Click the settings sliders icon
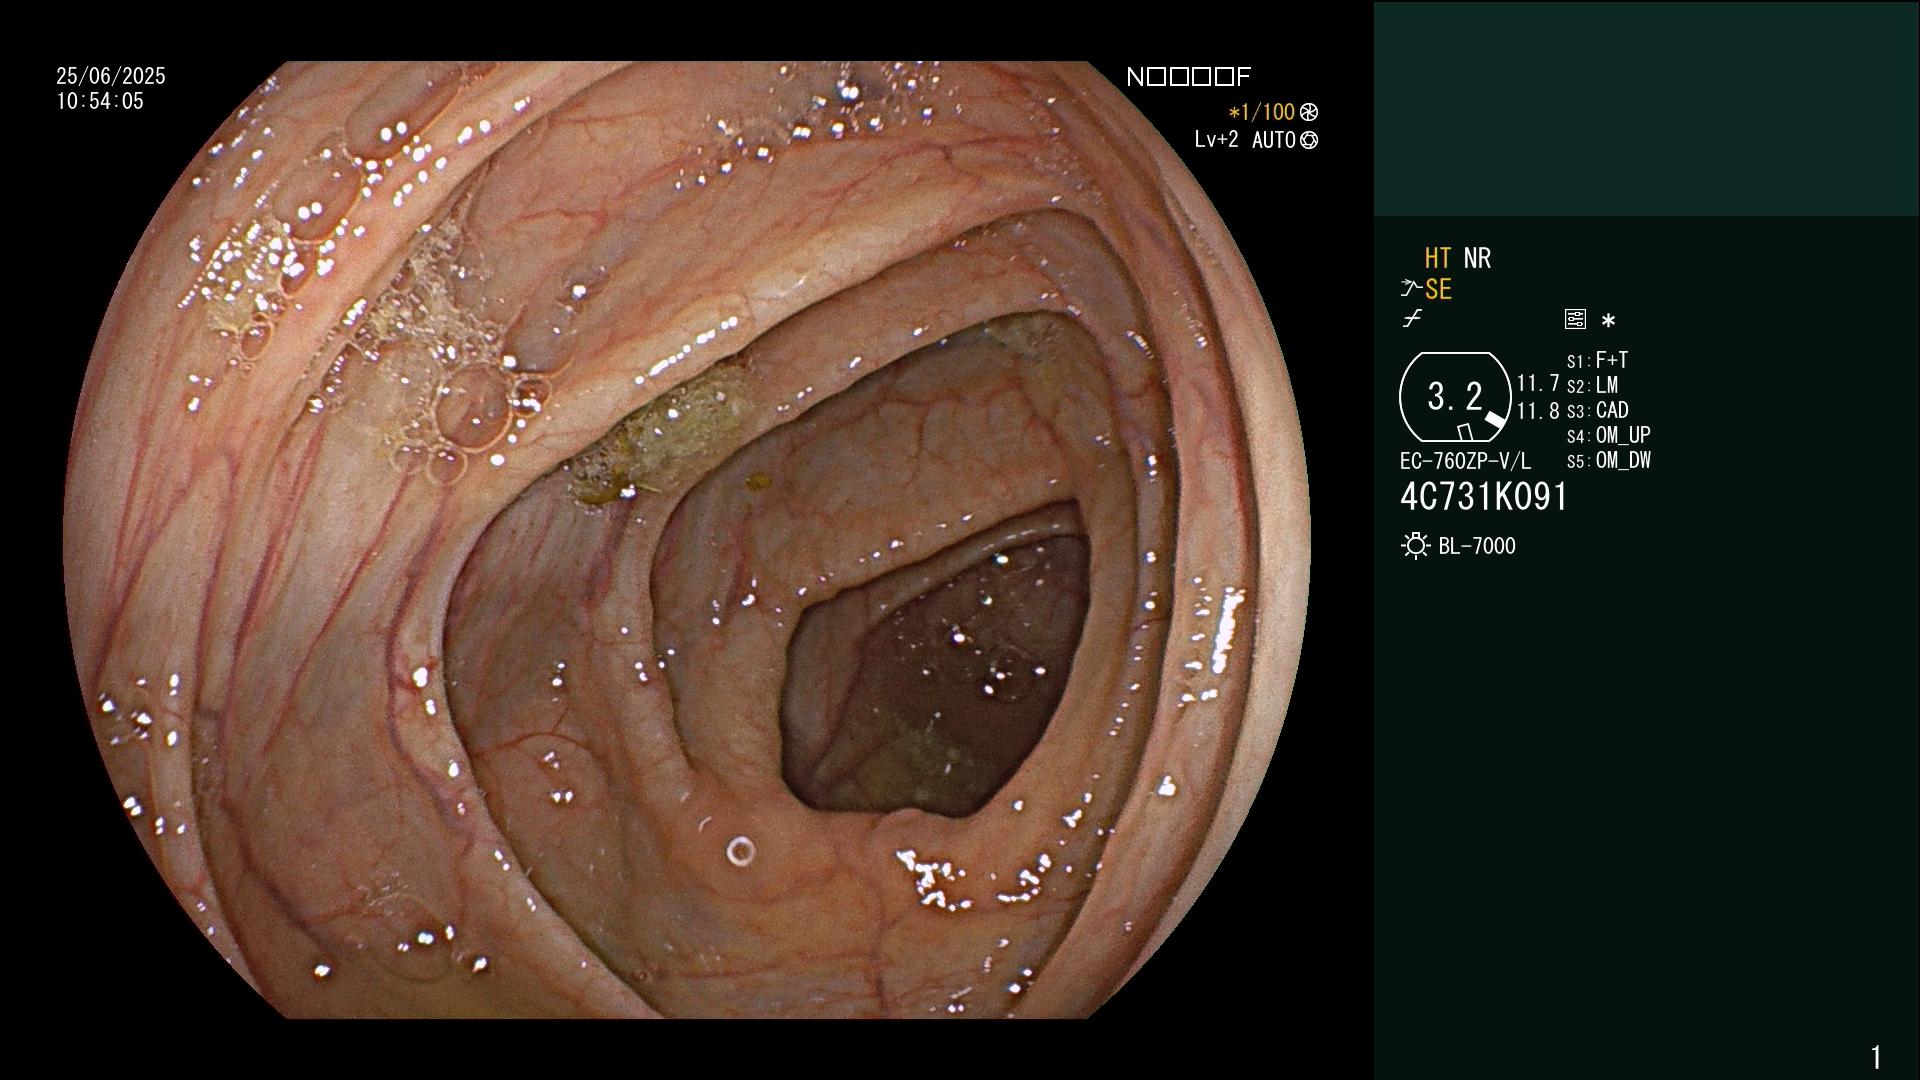This screenshot has width=1920, height=1080. [1575, 319]
